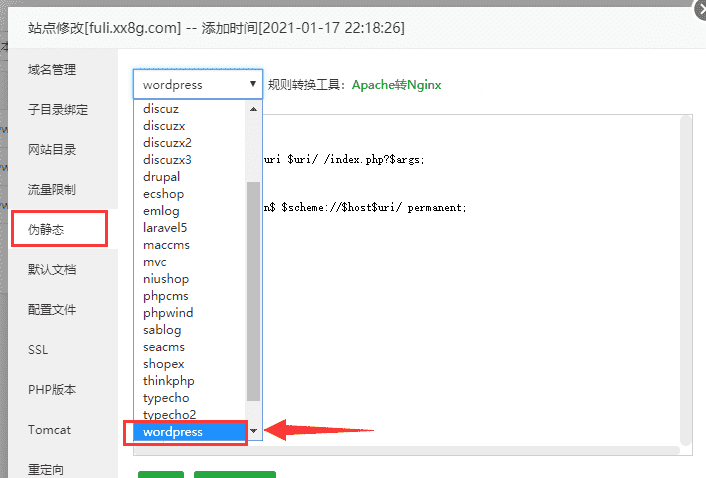This screenshot has width=706, height=478.
Task: Switch to 子目录绑定 tab
Action: click(58, 110)
